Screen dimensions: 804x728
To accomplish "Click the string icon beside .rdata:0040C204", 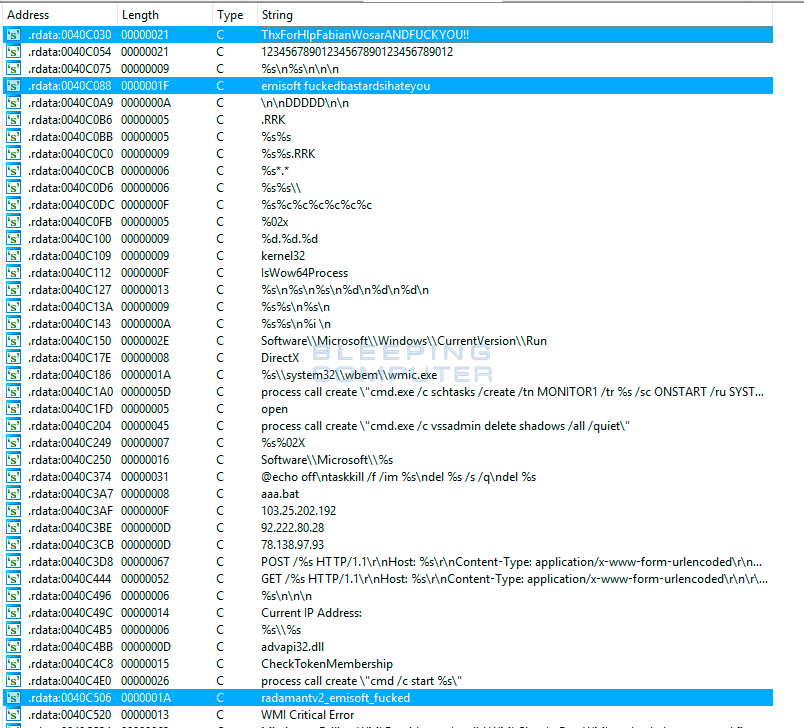I will coord(13,426).
